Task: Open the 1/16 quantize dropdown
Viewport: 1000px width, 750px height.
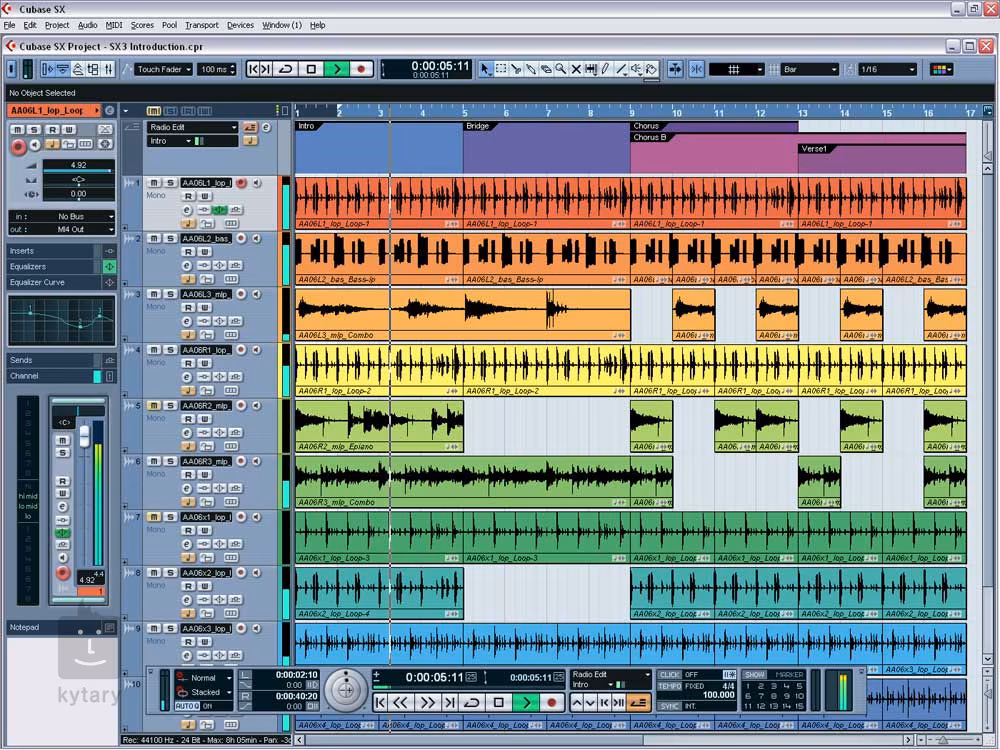Action: (887, 69)
